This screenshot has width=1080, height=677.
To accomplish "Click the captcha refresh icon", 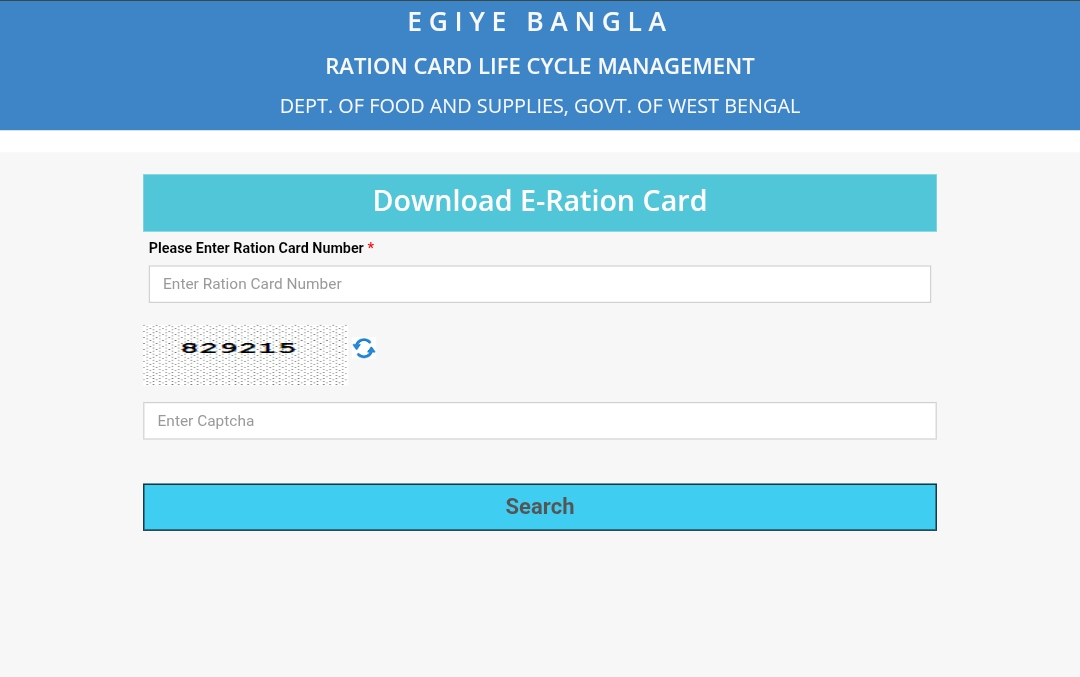I will pyautogui.click(x=364, y=348).
